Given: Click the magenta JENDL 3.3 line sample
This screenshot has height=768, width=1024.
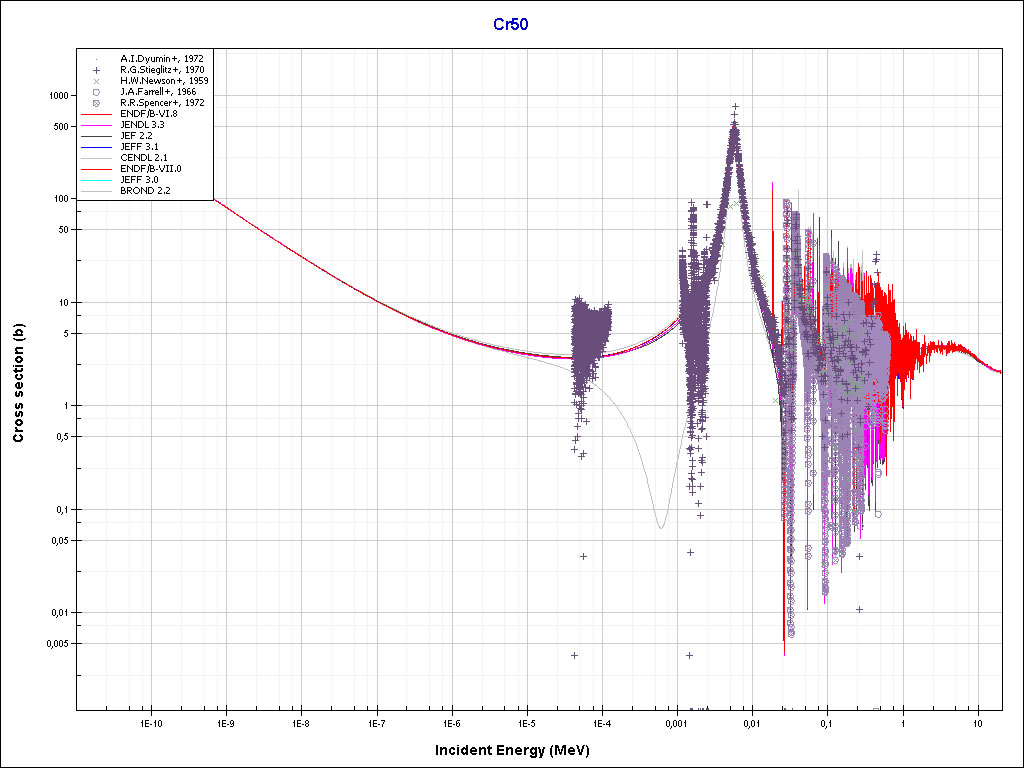Looking at the screenshot, I should click(96, 125).
